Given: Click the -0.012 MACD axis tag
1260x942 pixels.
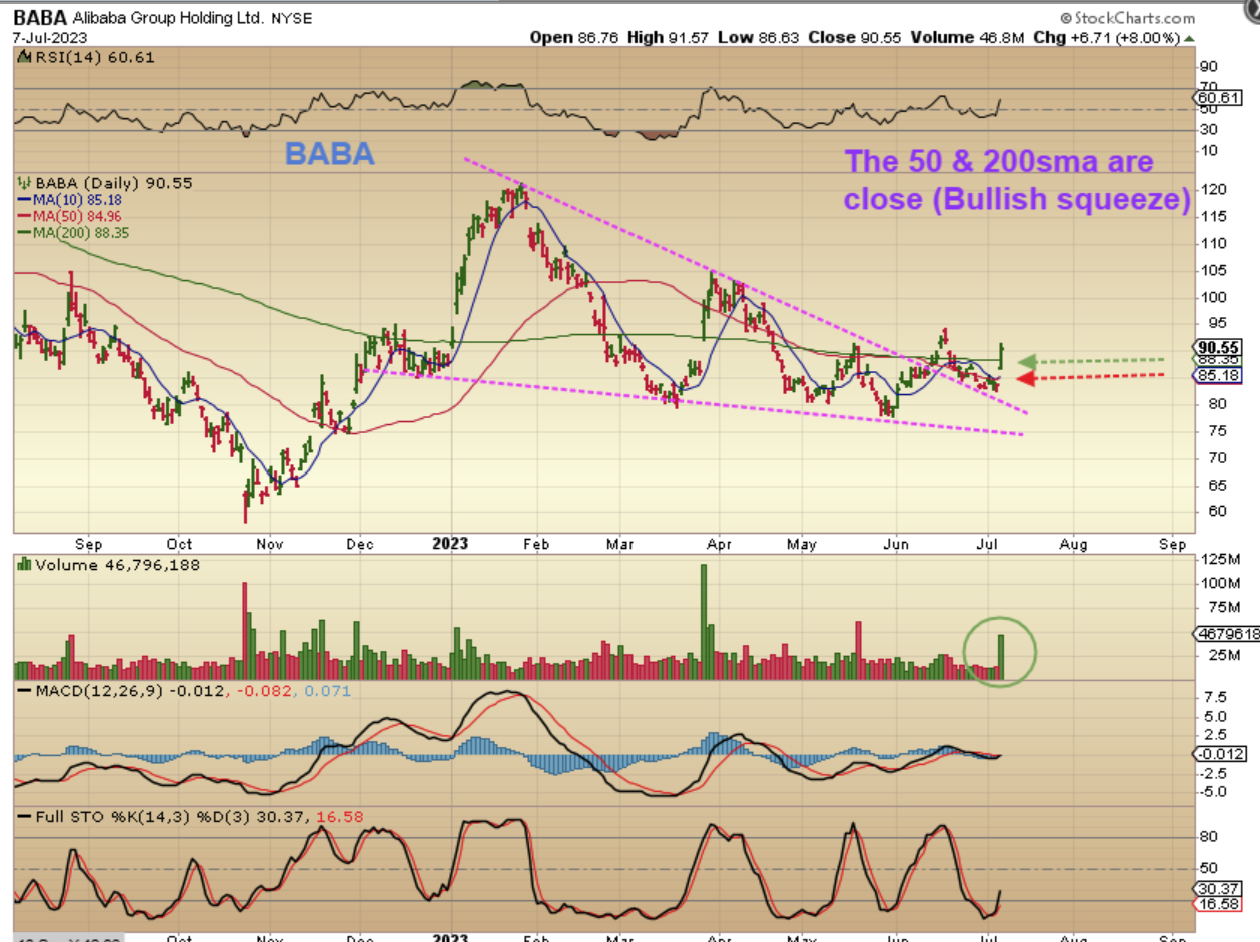Looking at the screenshot, I should [1220, 754].
